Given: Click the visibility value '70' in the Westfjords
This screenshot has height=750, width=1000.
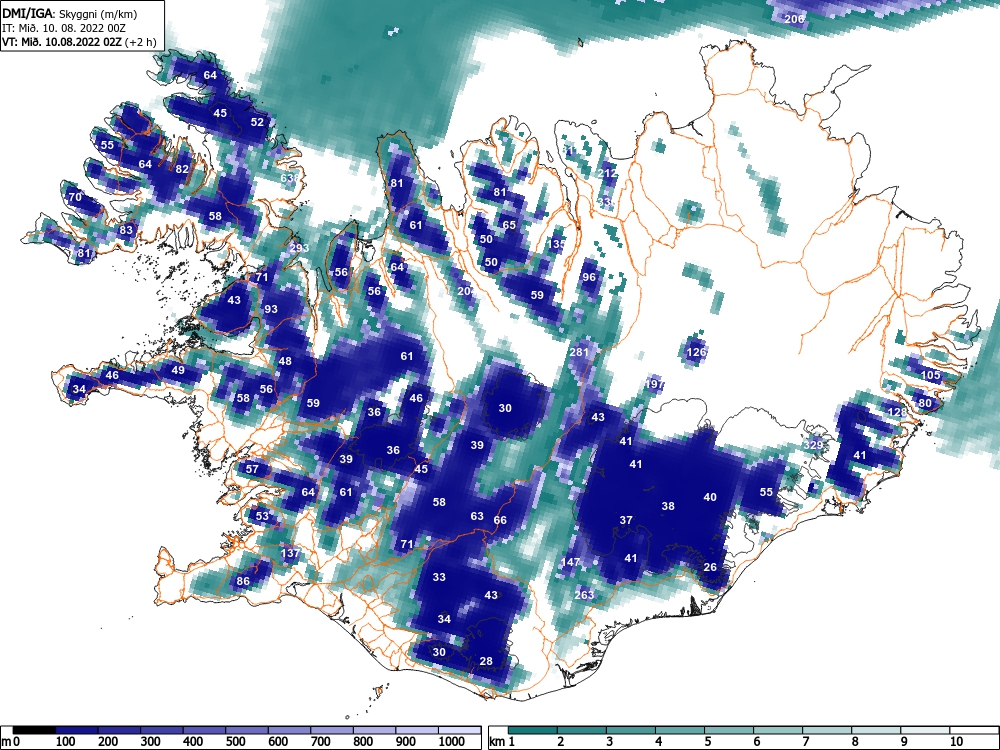Looking at the screenshot, I should click(75, 197).
